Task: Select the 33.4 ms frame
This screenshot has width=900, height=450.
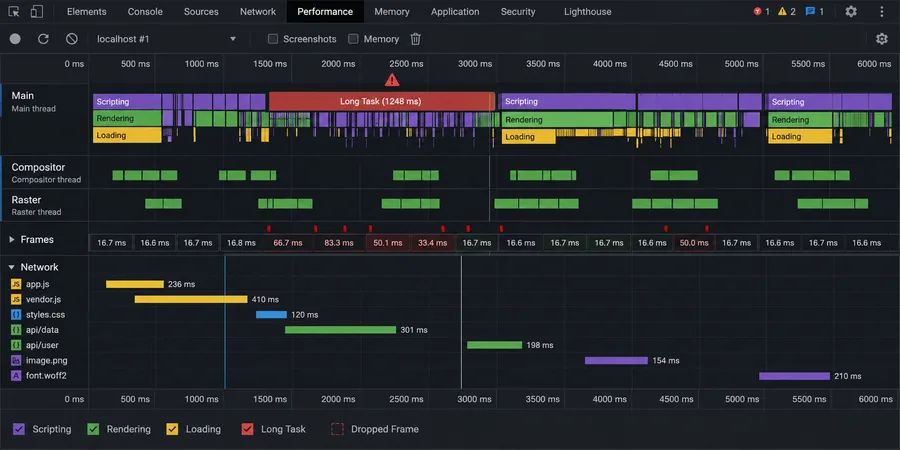Action: 433,243
